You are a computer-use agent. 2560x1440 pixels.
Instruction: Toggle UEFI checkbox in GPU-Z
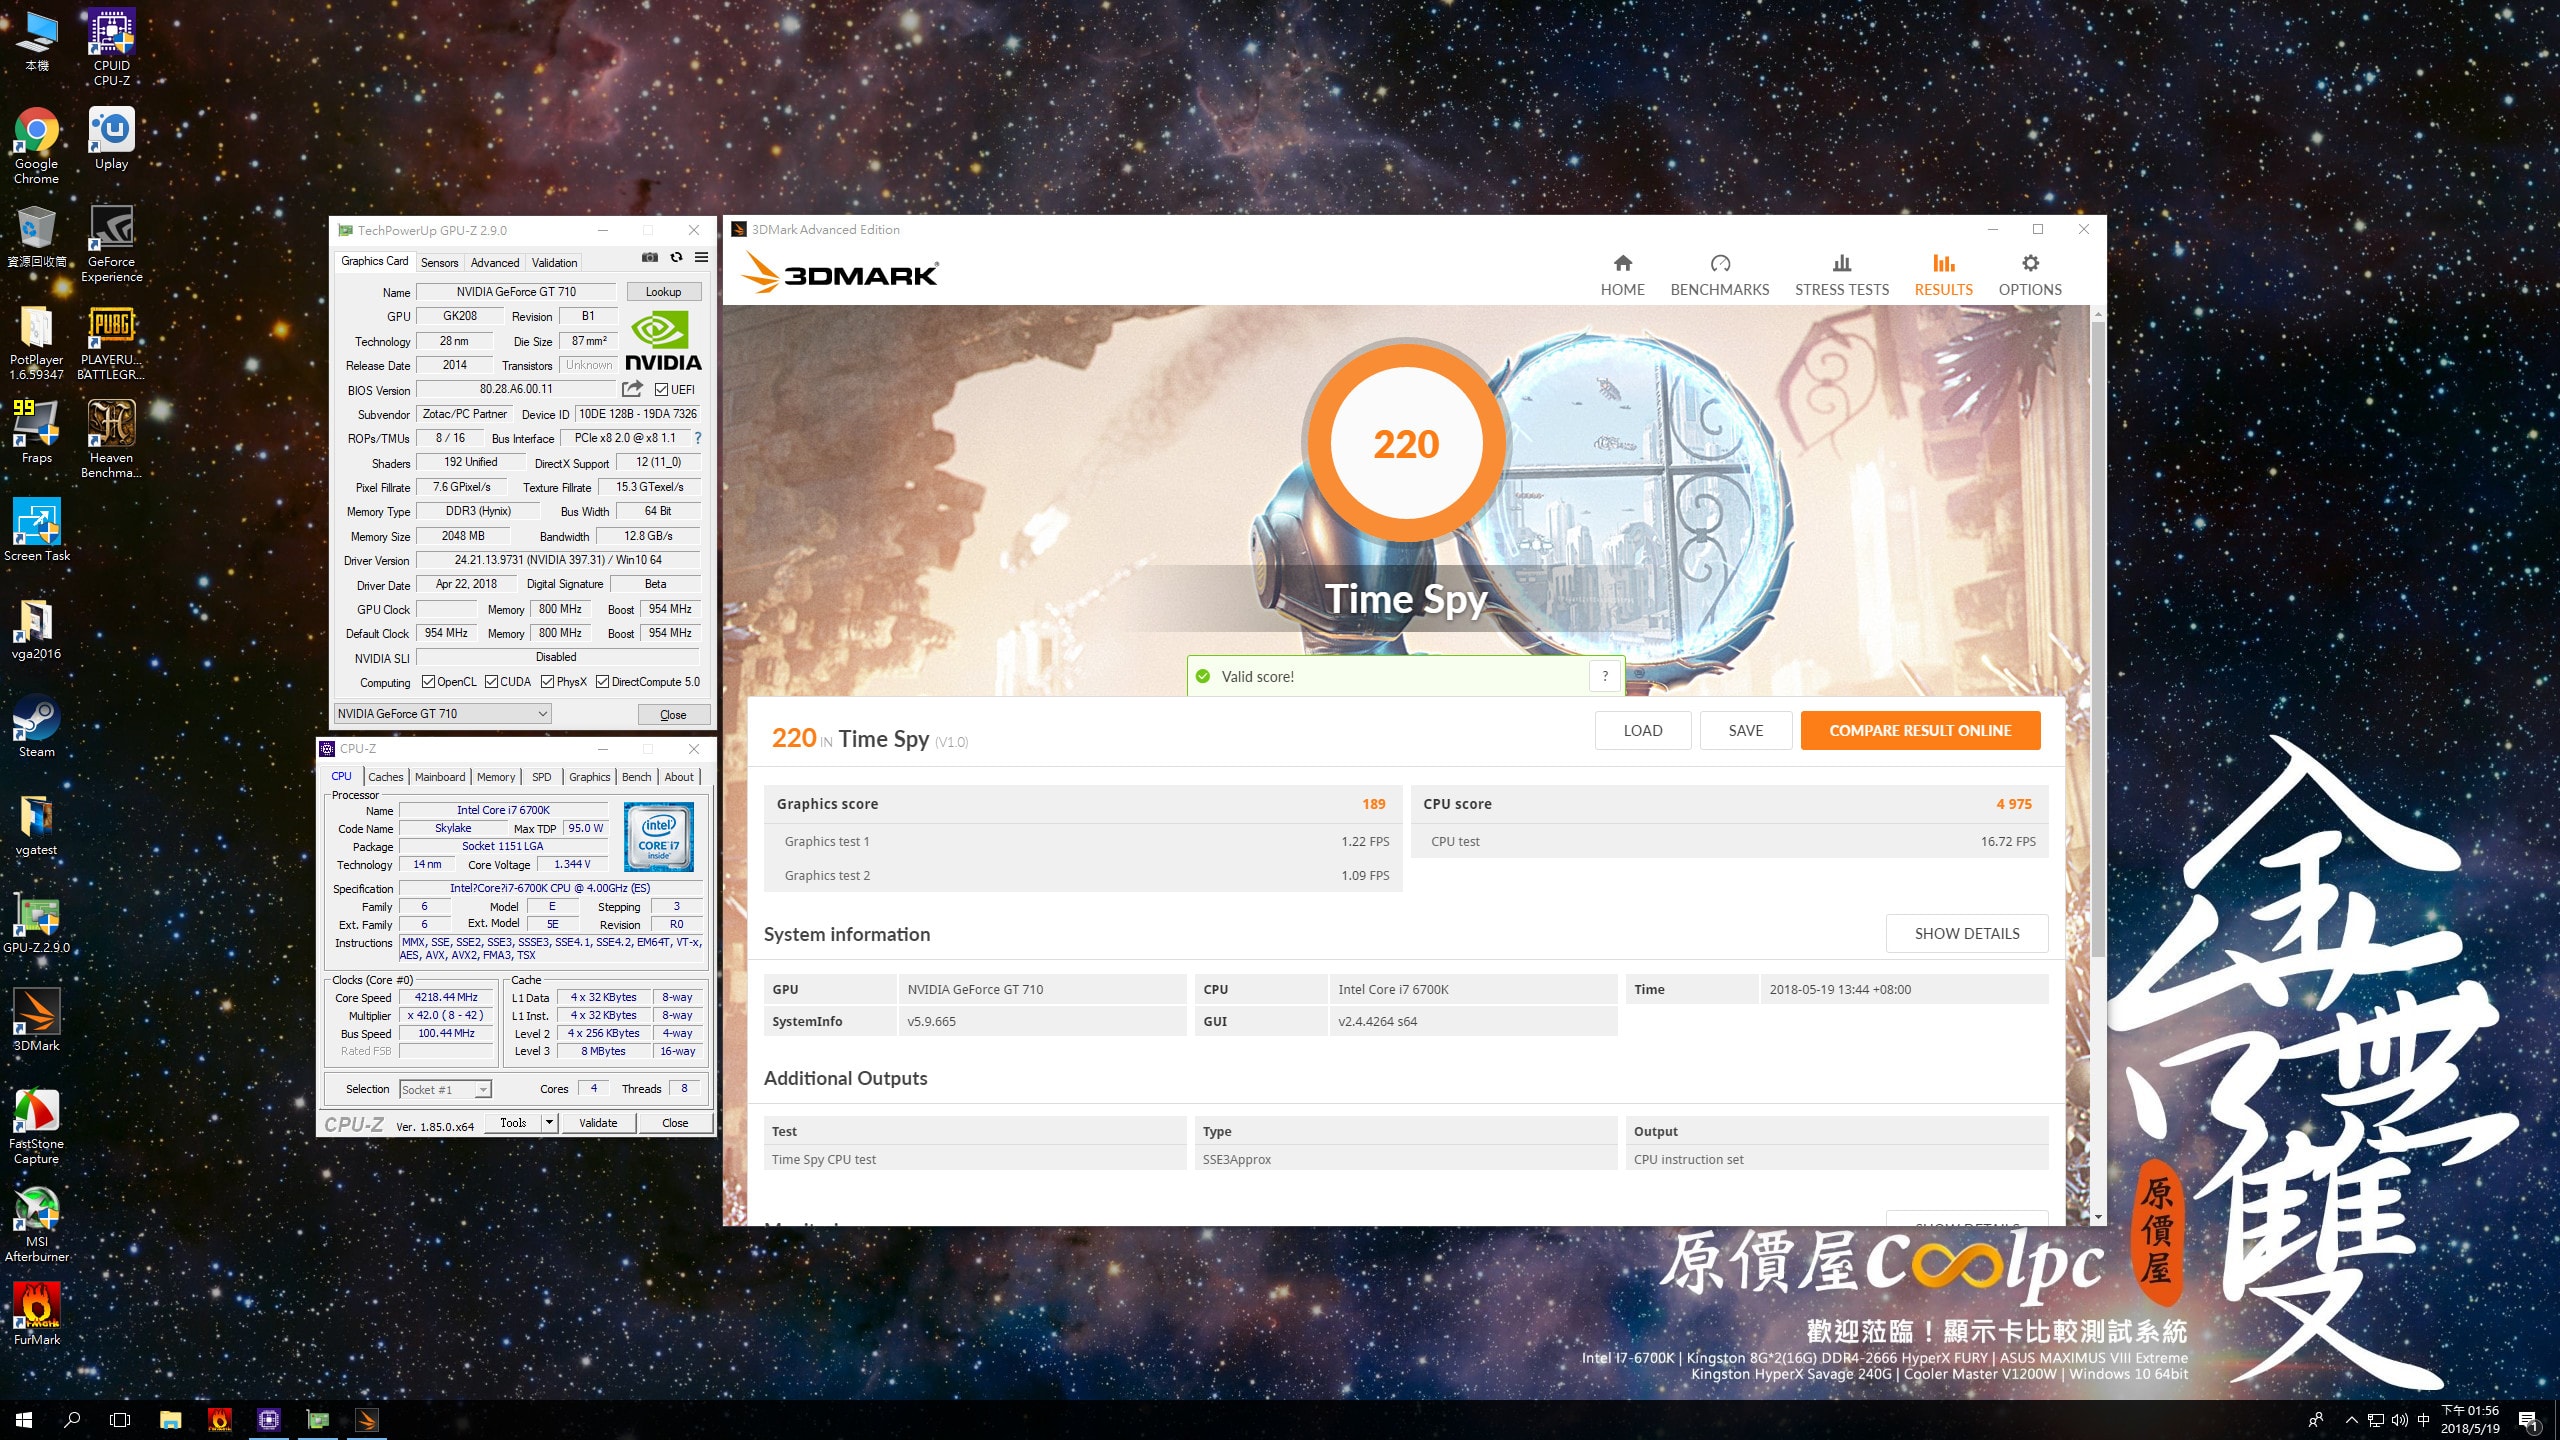[661, 390]
